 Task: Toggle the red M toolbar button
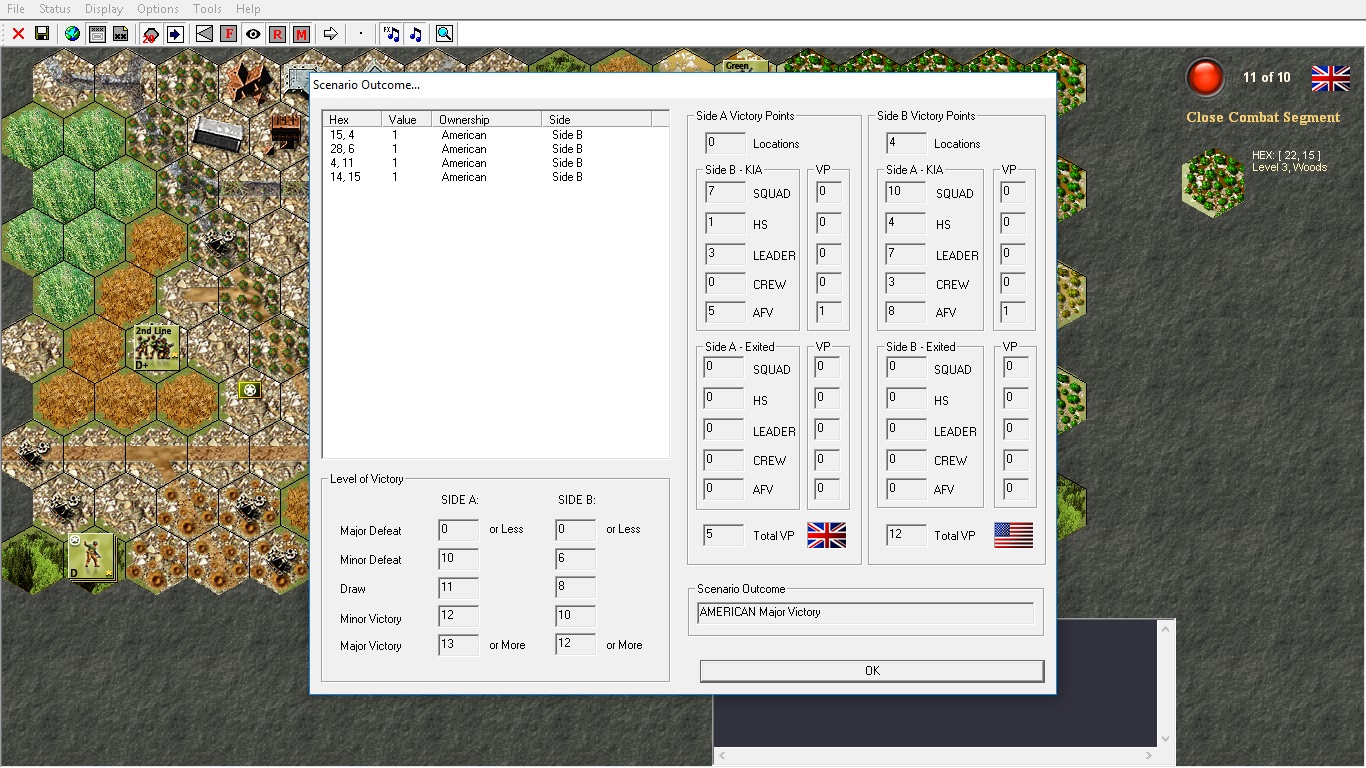click(x=301, y=34)
